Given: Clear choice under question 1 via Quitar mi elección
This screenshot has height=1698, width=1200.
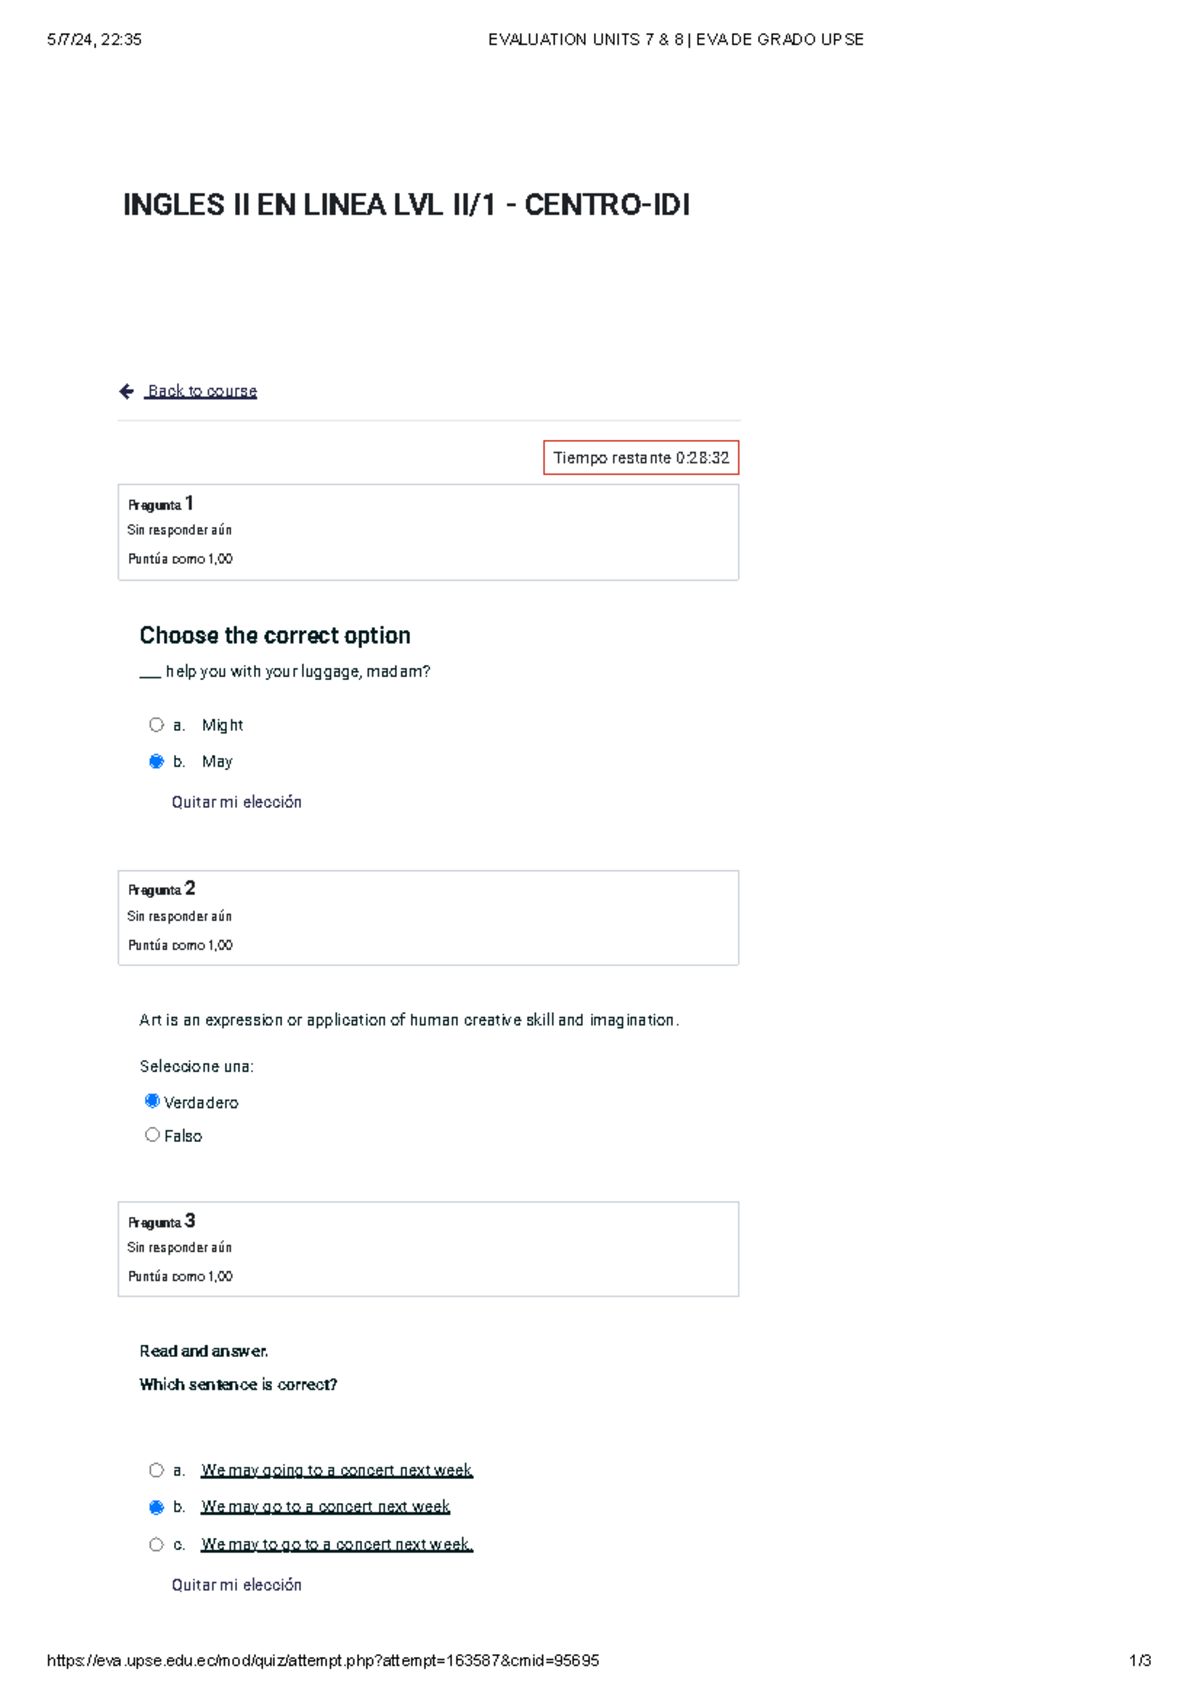Looking at the screenshot, I should point(236,802).
